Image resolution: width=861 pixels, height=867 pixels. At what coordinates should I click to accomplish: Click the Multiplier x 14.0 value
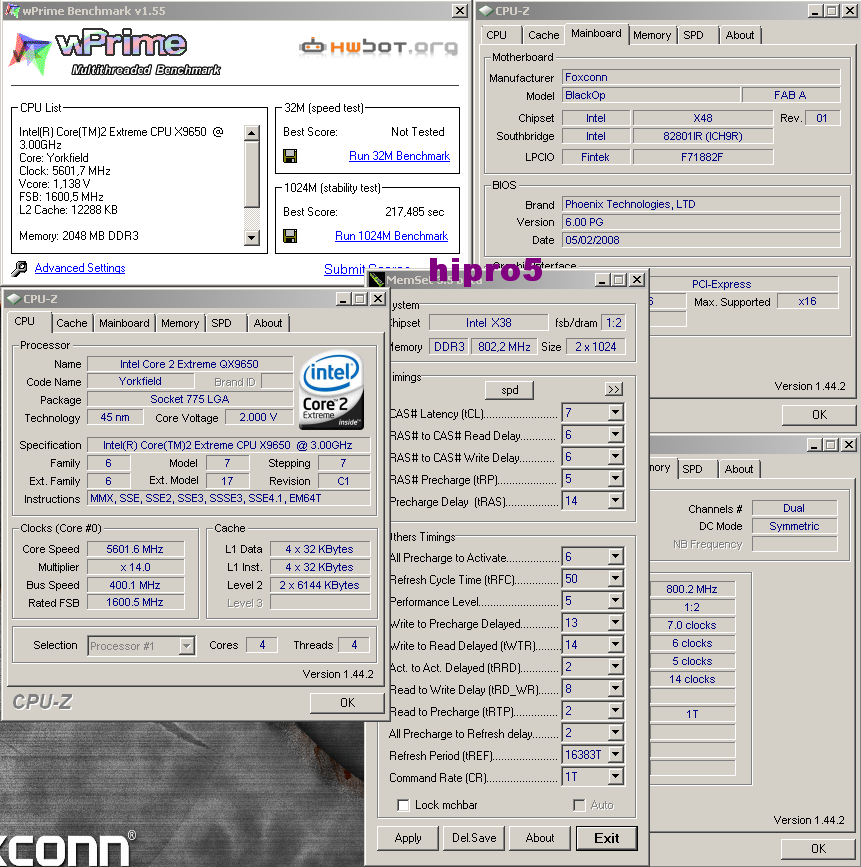tap(135, 567)
